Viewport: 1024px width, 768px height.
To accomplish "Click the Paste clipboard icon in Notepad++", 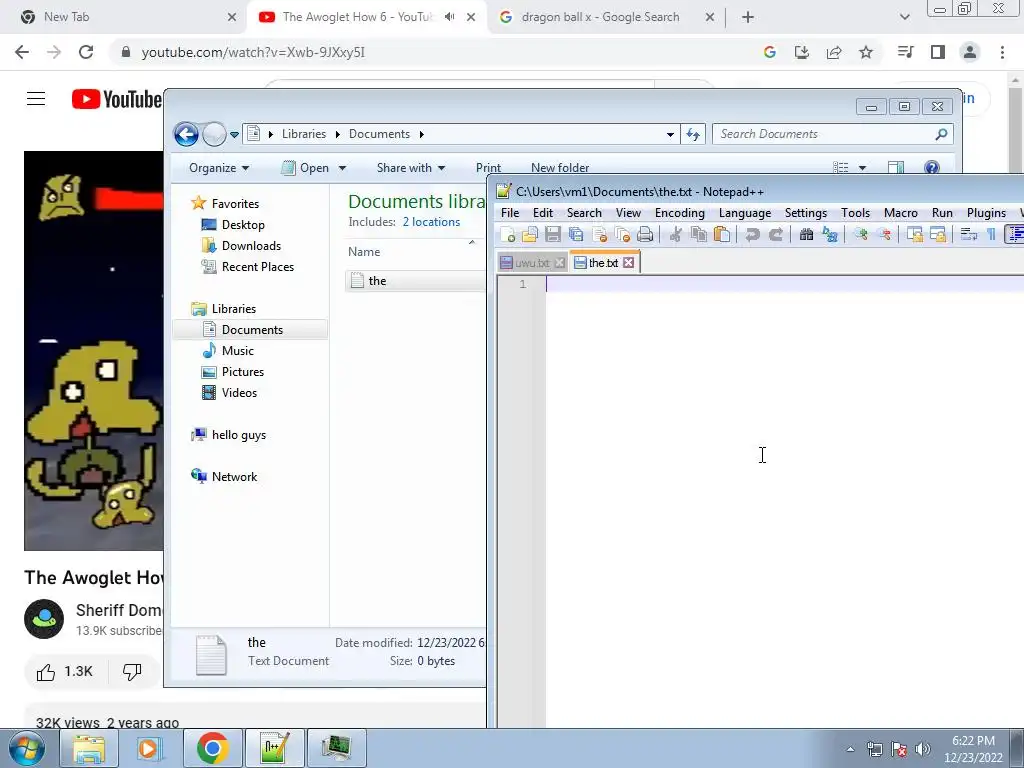I will [x=722, y=234].
